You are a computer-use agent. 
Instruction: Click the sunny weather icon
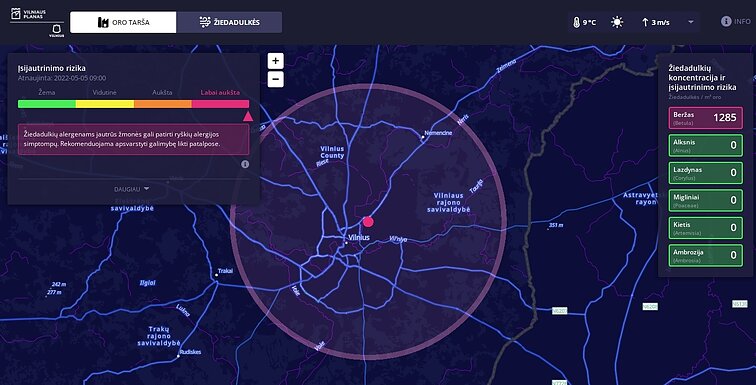617,22
